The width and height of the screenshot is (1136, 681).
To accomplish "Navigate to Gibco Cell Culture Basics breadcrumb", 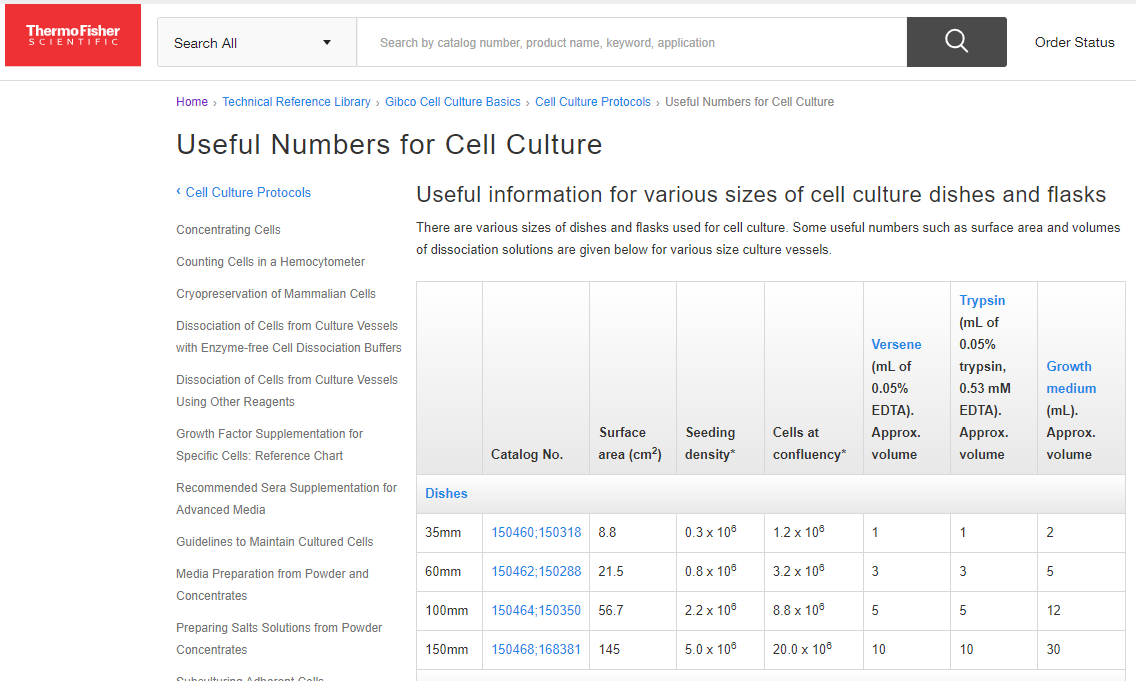I will click(452, 102).
